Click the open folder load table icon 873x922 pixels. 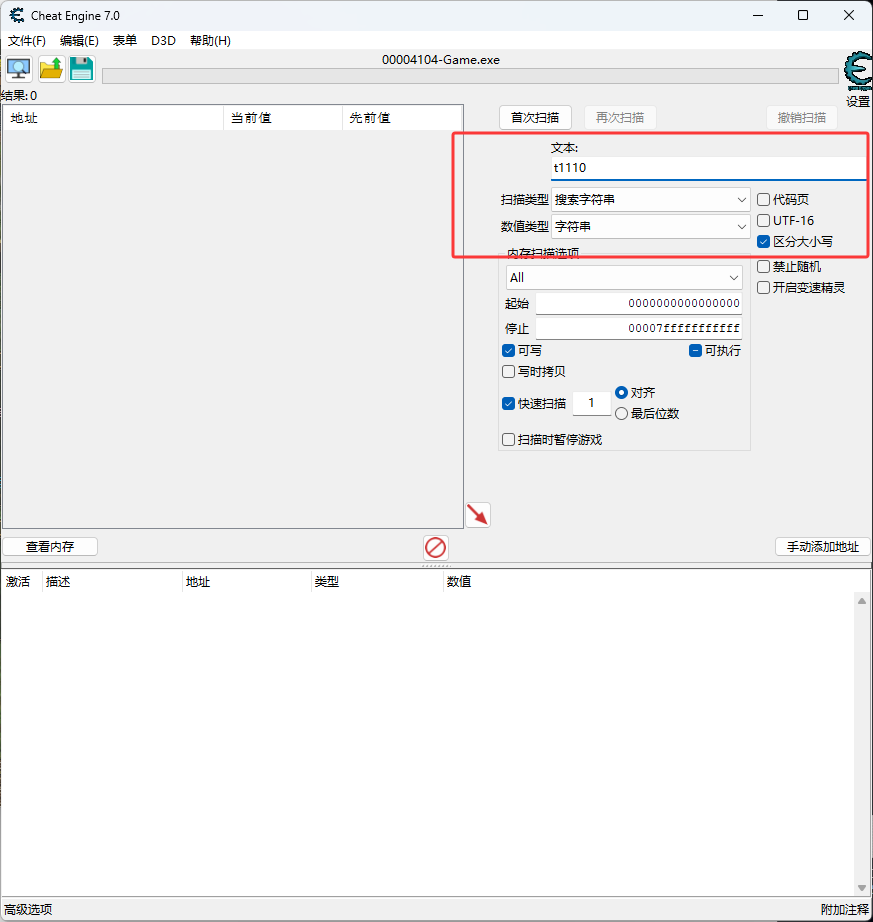click(x=51, y=69)
